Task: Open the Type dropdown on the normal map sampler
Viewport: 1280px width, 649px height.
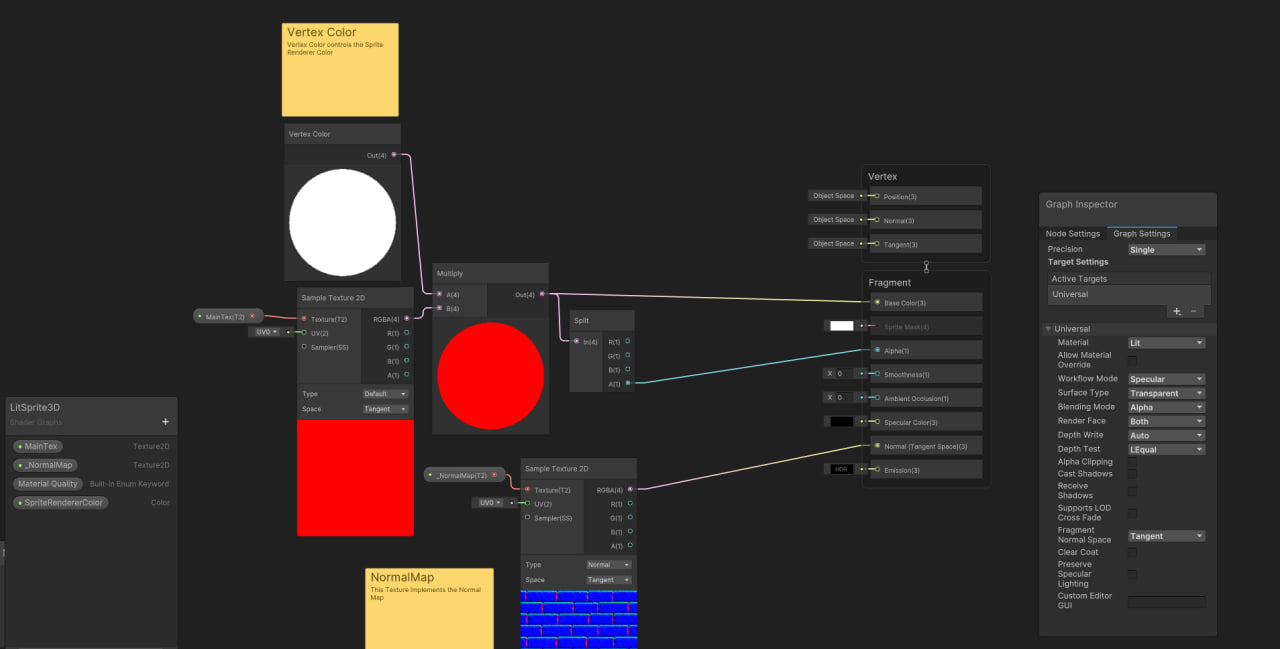Action: 608,564
